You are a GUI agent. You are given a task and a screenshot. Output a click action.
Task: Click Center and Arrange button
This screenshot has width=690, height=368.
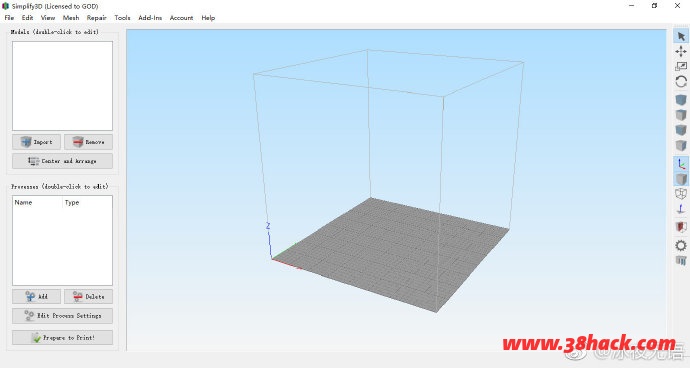(x=62, y=161)
